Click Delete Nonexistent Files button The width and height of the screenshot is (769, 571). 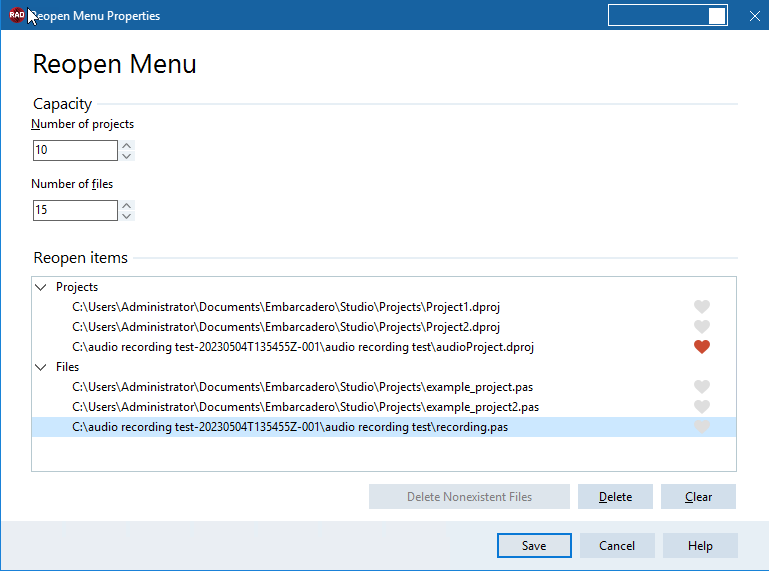click(469, 496)
